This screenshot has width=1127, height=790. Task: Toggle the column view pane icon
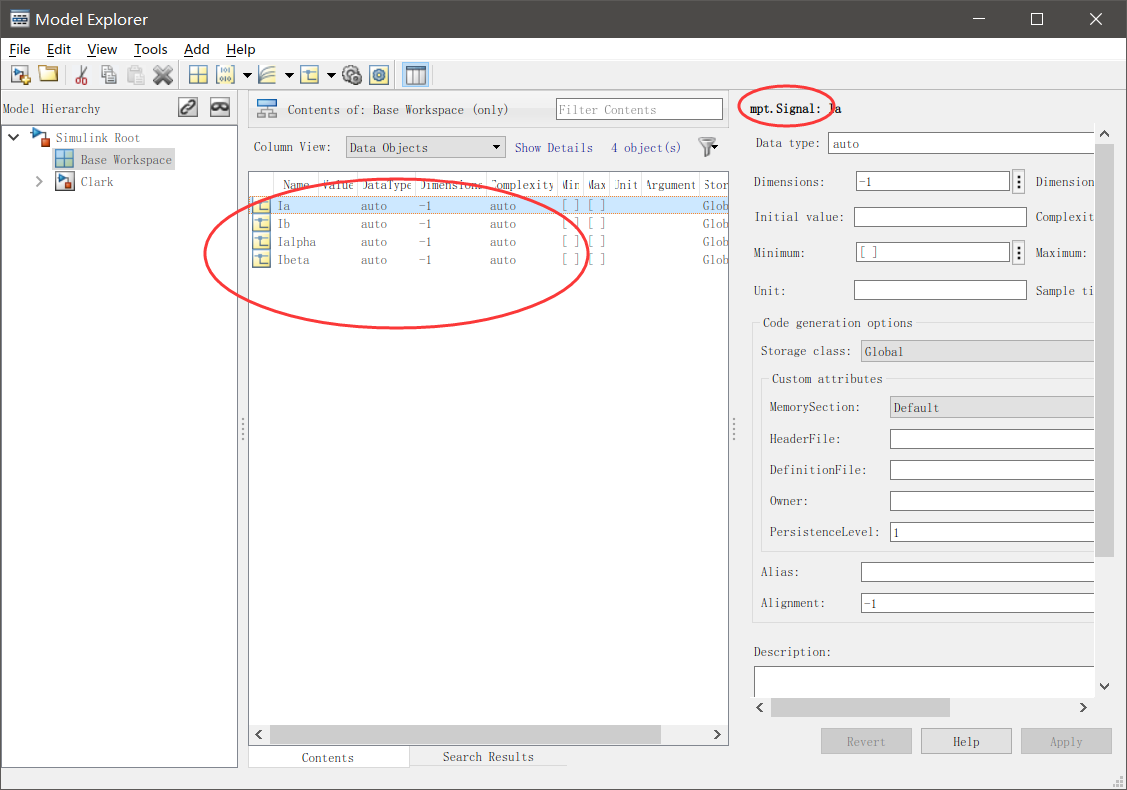coord(415,74)
